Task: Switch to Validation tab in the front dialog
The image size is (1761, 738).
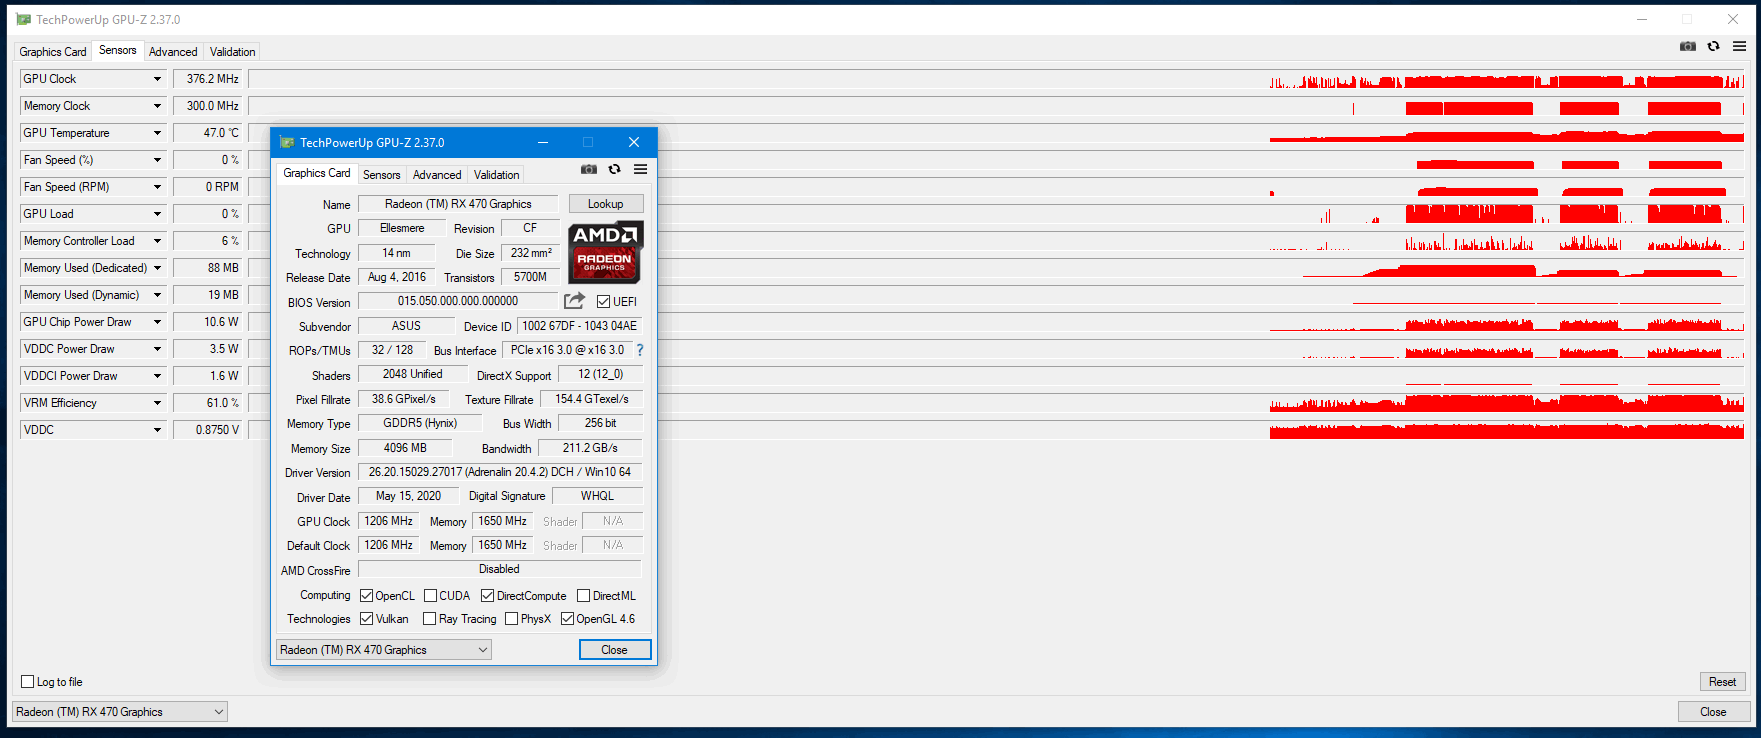Action: pos(497,175)
